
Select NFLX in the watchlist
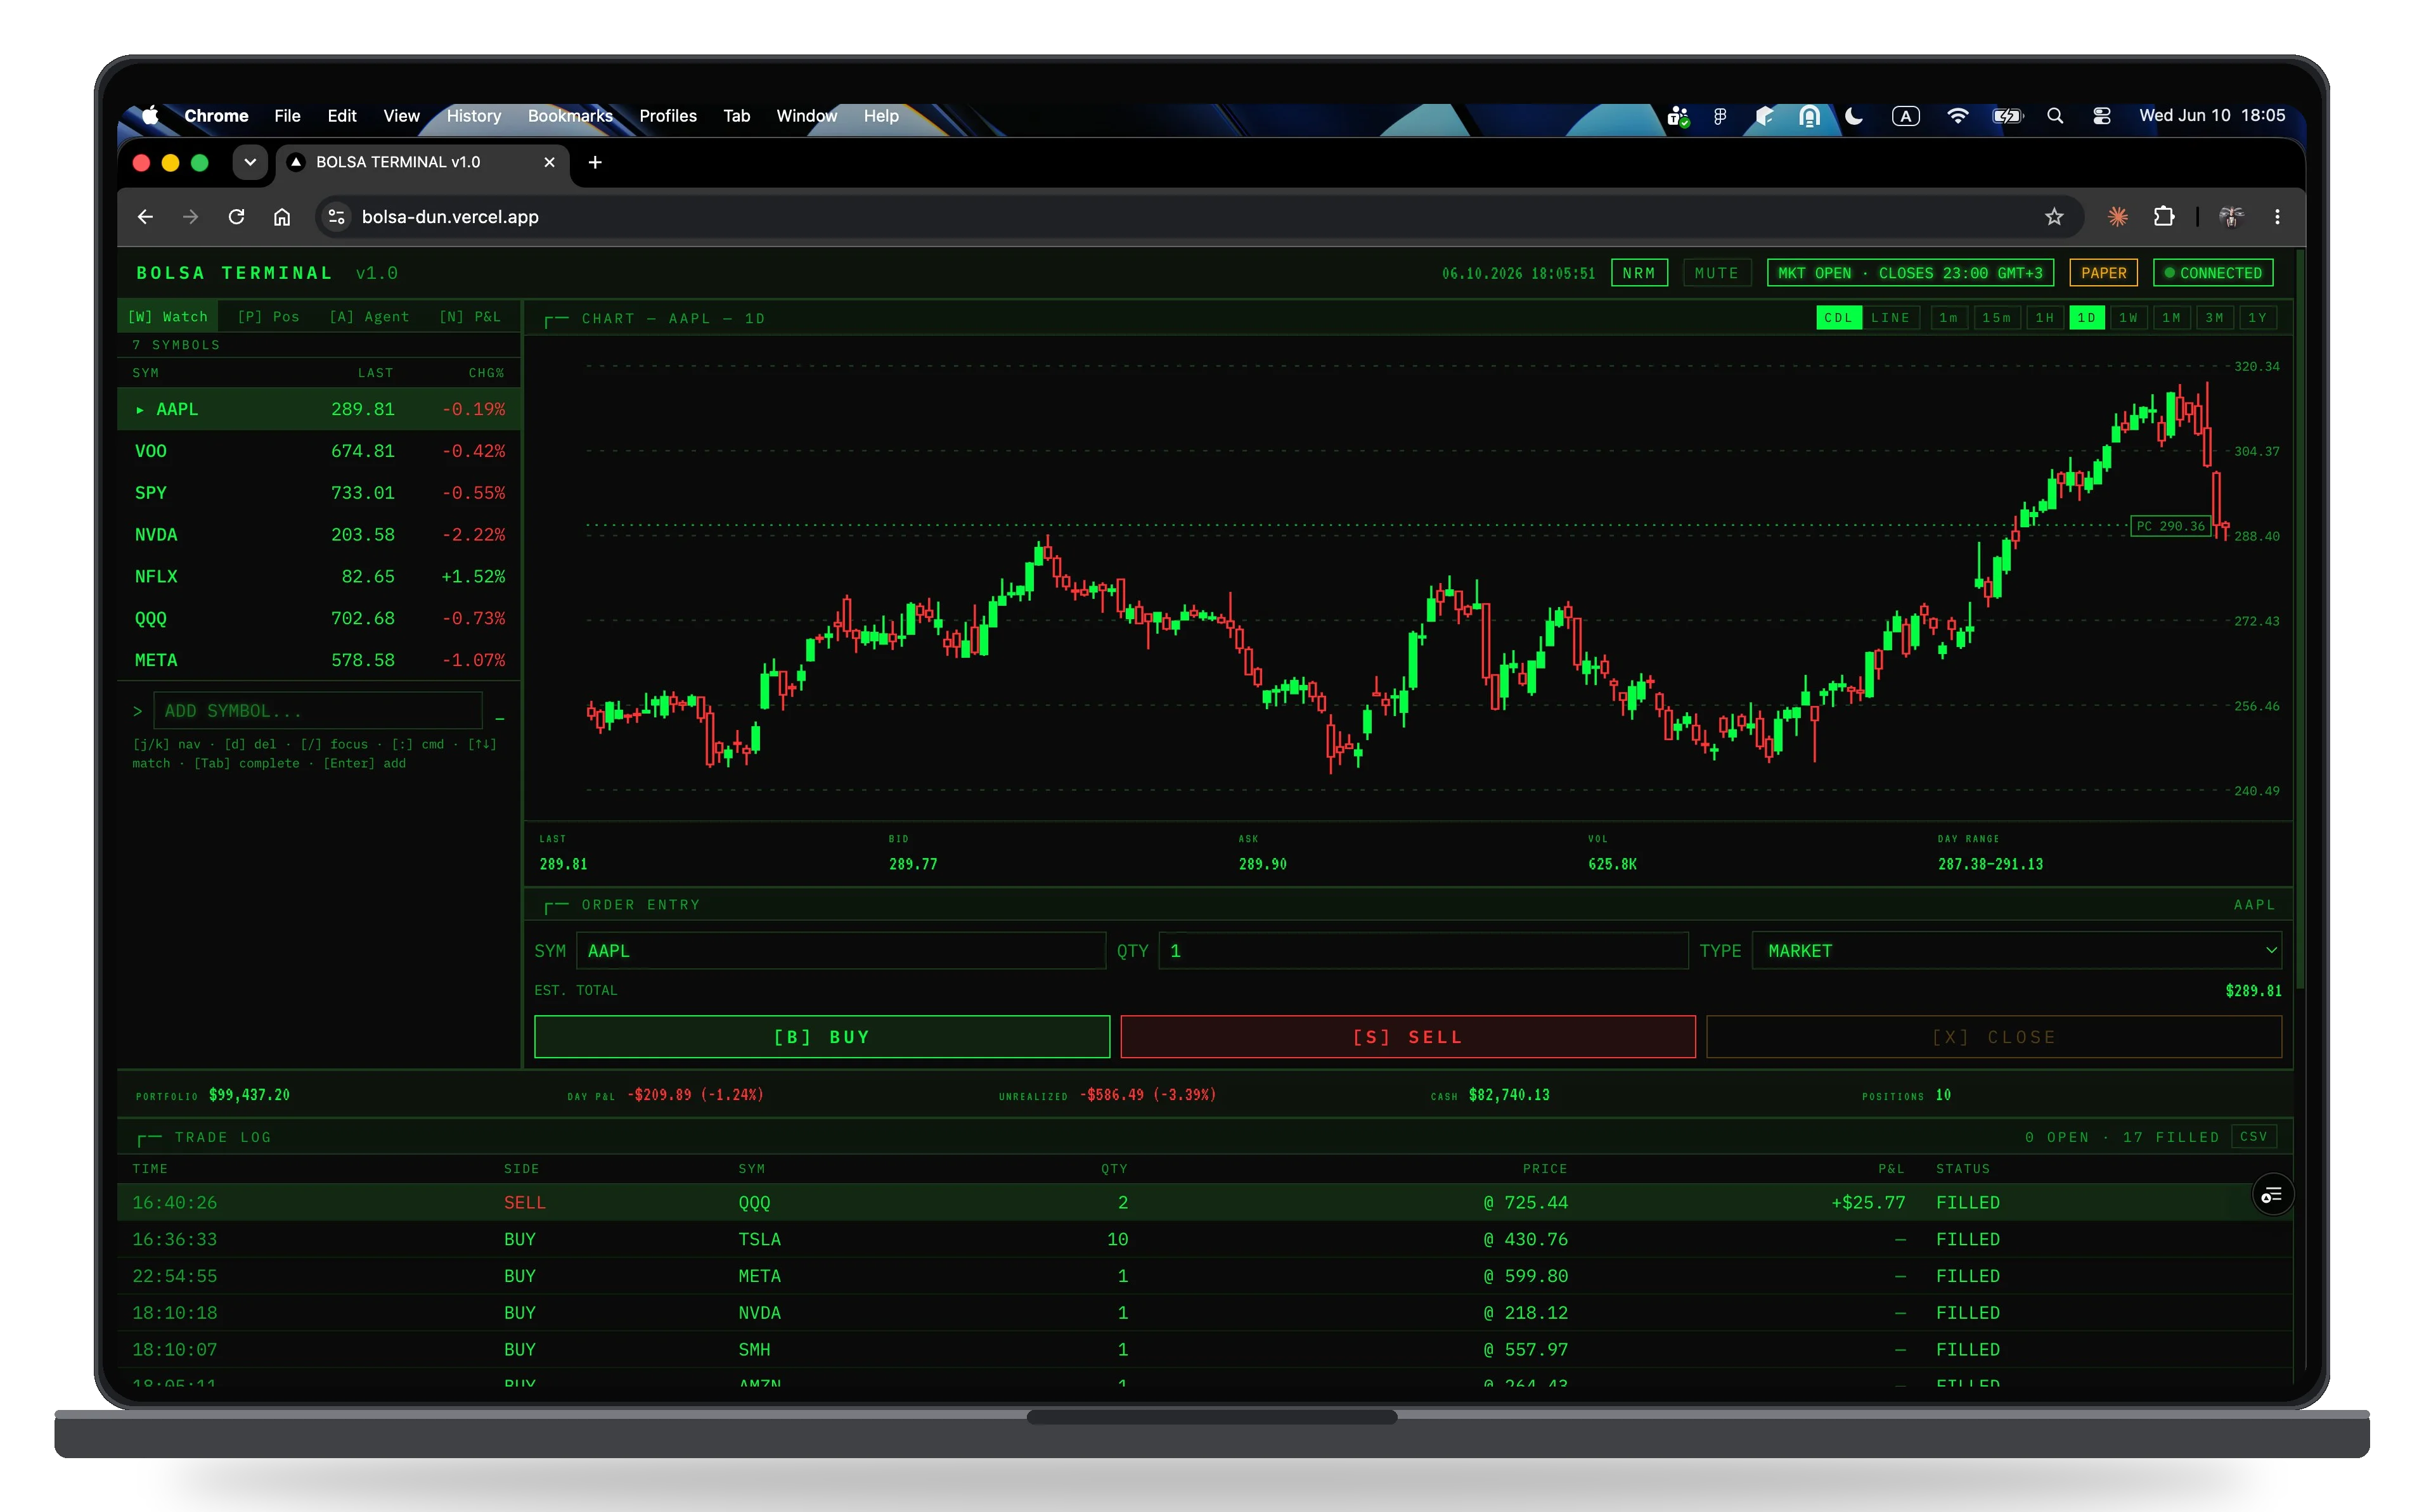(319, 577)
